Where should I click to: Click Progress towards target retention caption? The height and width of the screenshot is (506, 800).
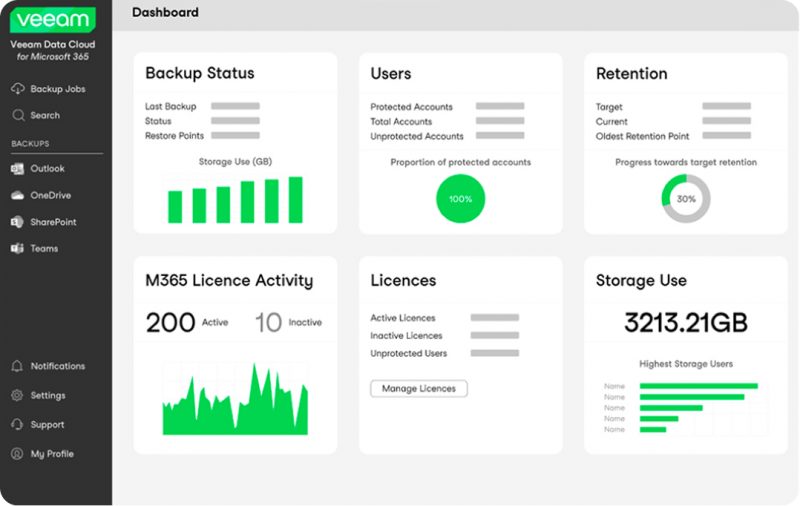(686, 162)
